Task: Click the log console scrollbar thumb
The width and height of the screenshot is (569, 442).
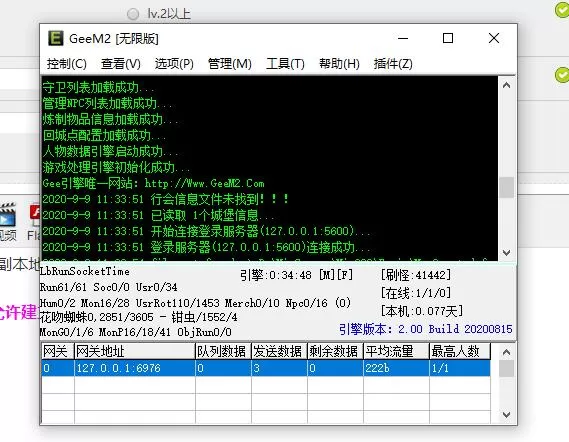Action: 507,187
